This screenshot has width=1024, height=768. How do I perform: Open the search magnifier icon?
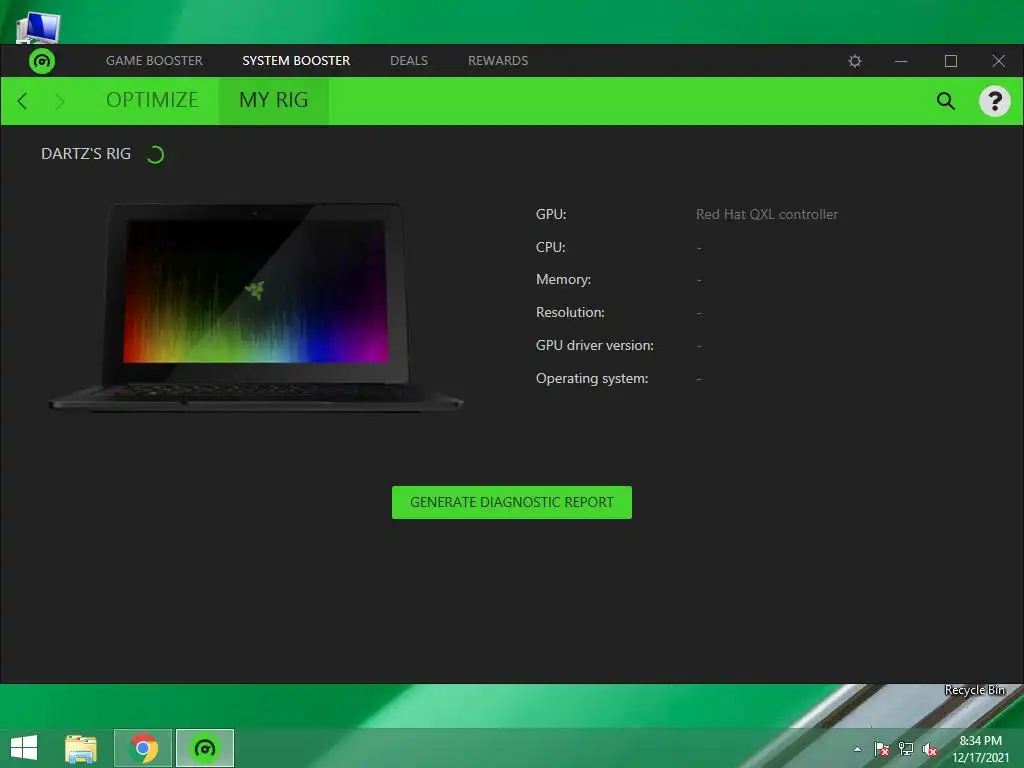click(x=945, y=101)
